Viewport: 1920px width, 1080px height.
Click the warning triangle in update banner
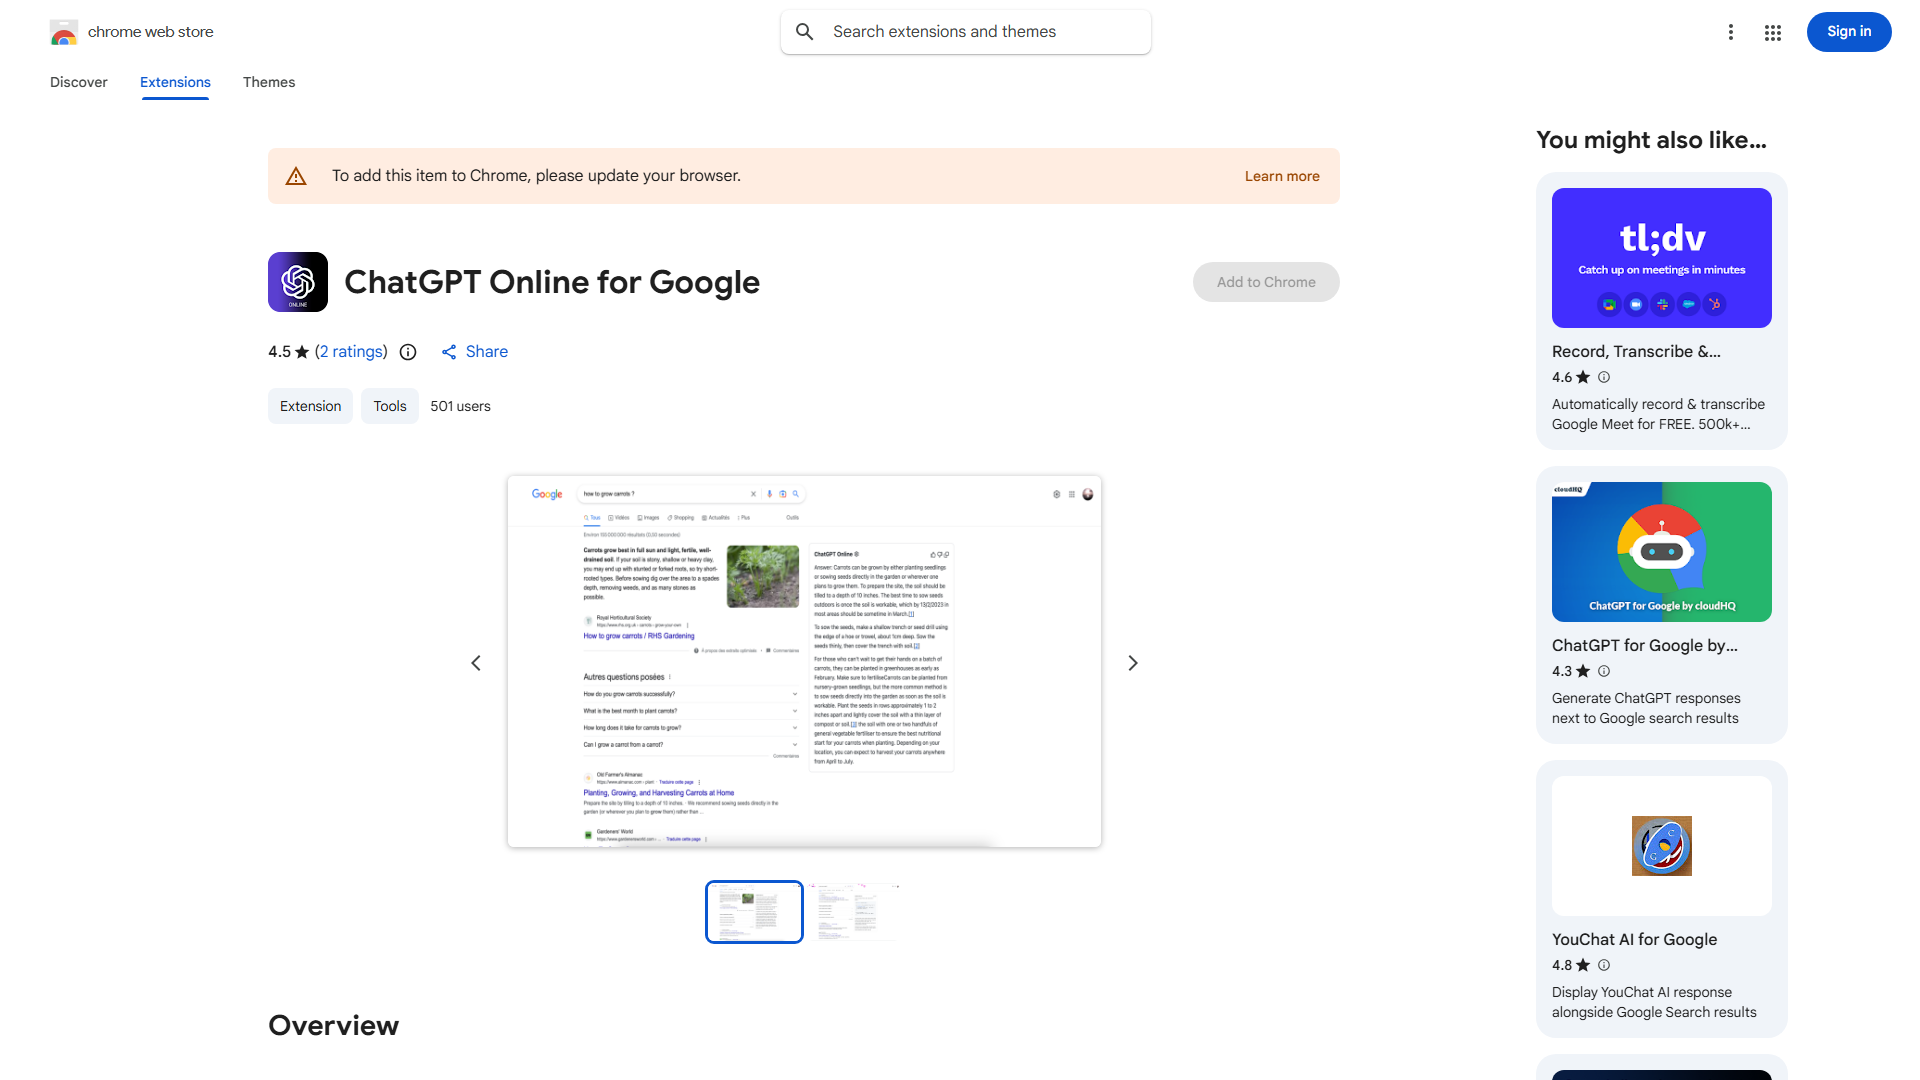pos(296,175)
